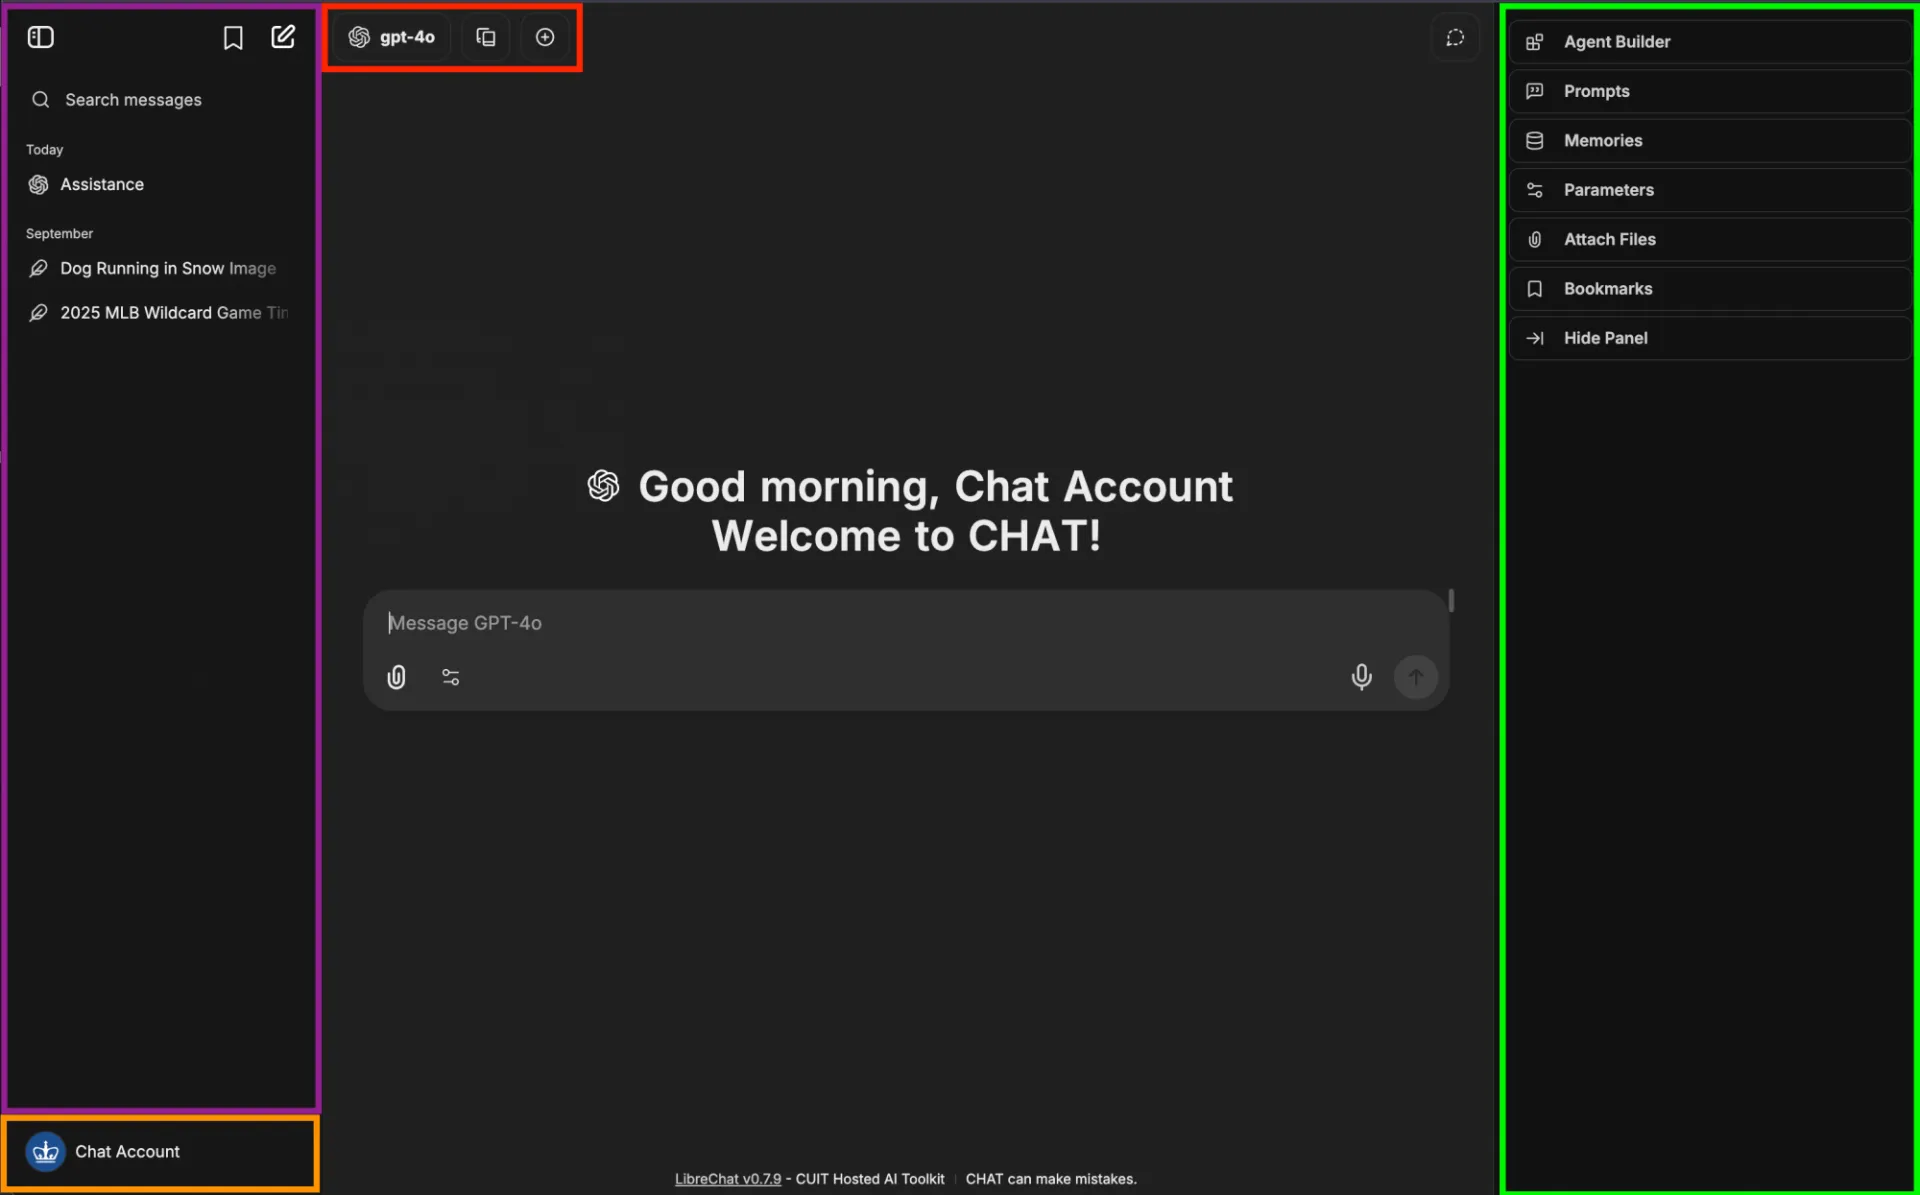1920x1195 pixels.
Task: Click the 'CHAT can make mistakes.' footer text
Action: tap(1051, 1179)
